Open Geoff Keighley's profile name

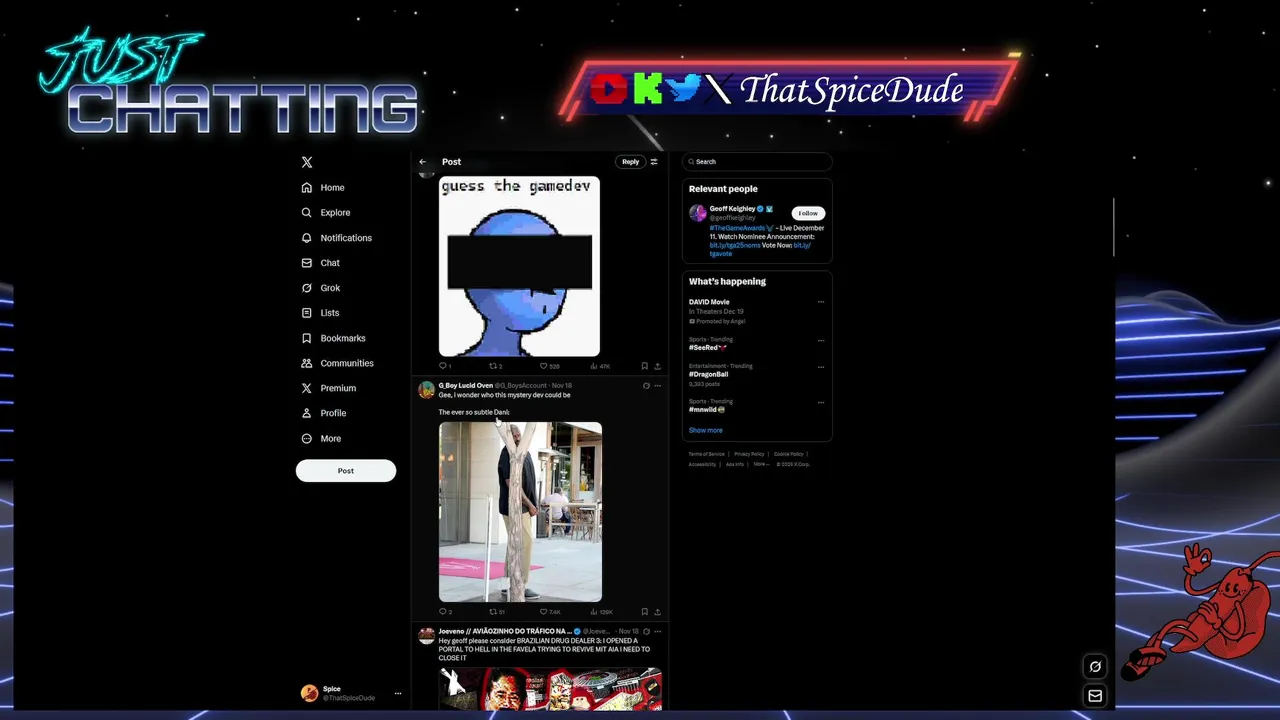pos(732,209)
